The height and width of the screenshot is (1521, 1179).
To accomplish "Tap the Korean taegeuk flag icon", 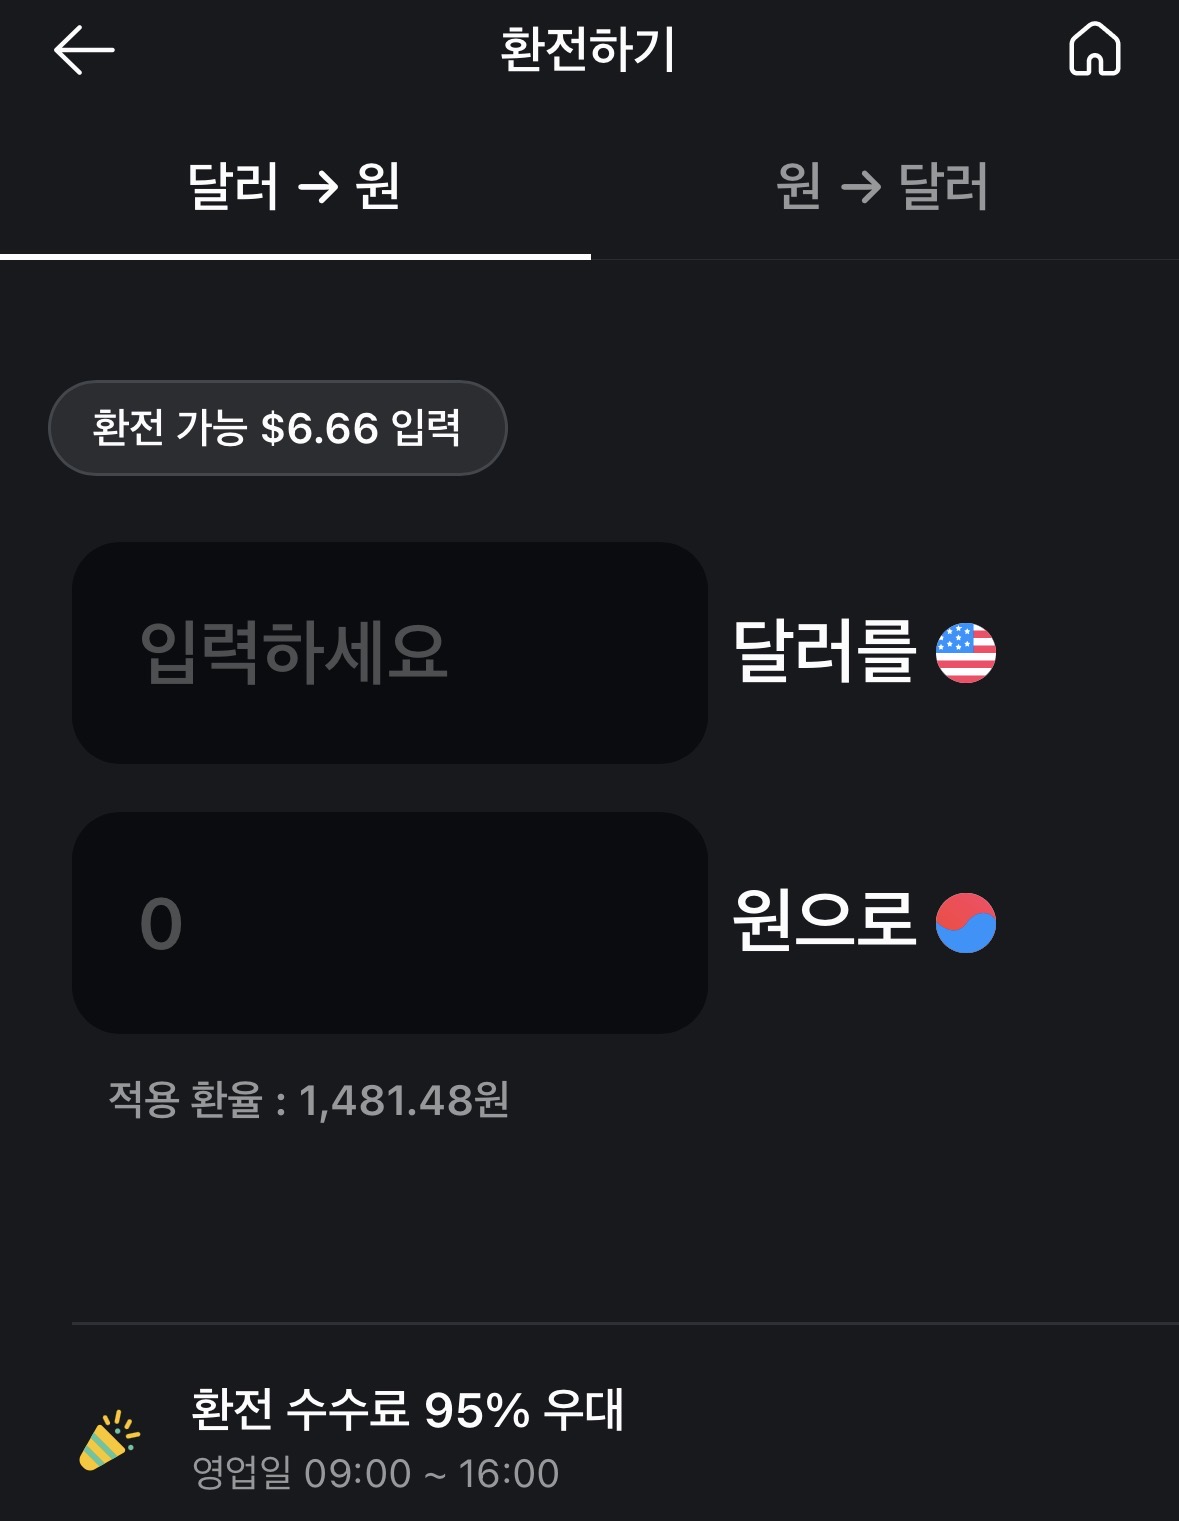I will coord(965,922).
